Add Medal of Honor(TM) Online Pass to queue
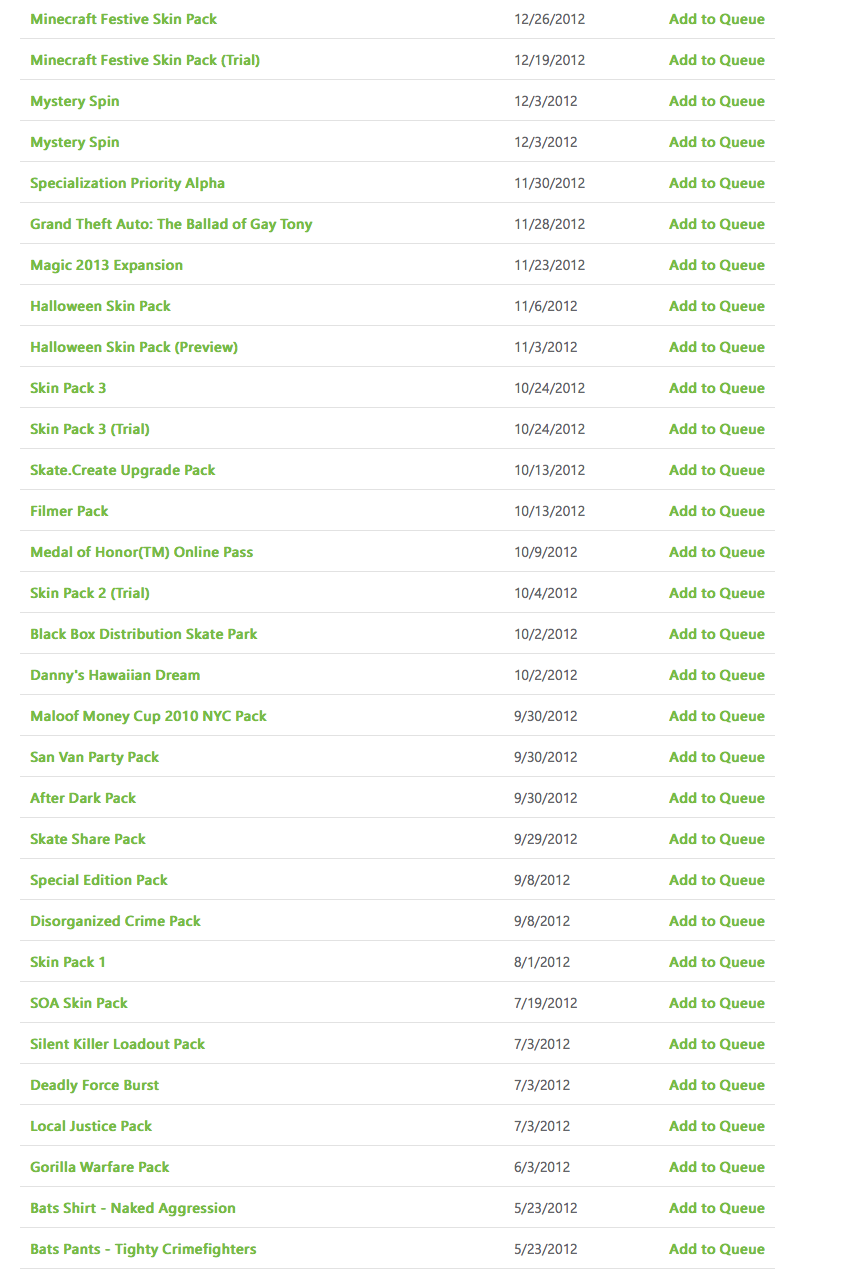The image size is (846, 1275). point(717,552)
